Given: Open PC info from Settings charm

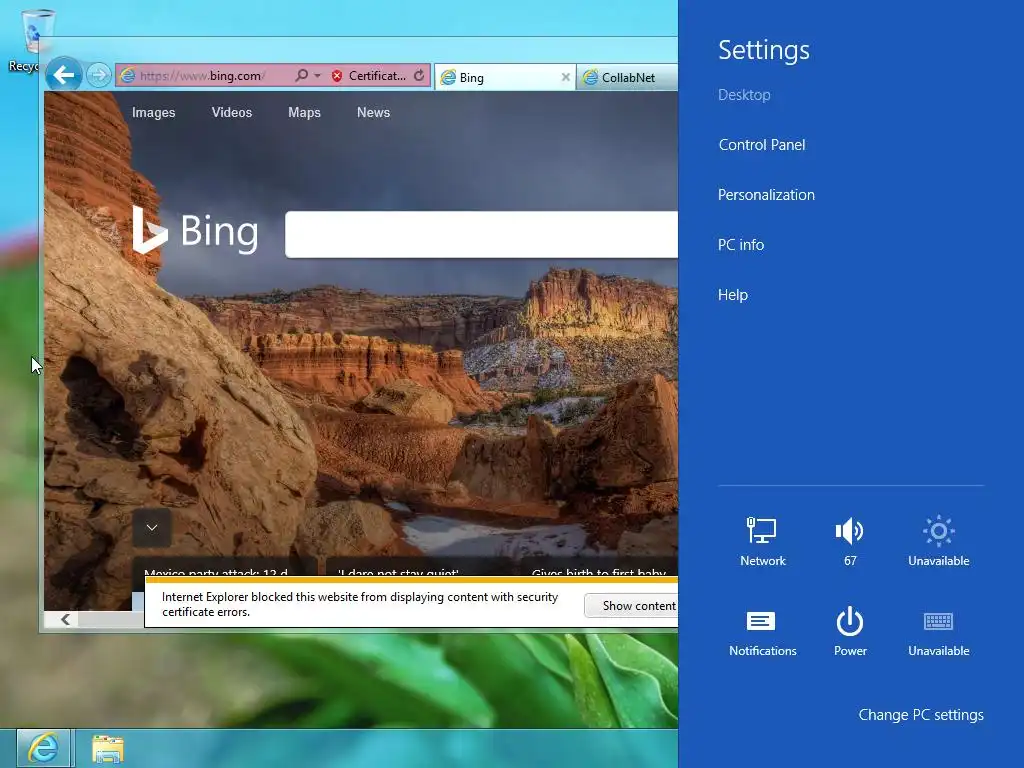Looking at the screenshot, I should click(x=741, y=245).
